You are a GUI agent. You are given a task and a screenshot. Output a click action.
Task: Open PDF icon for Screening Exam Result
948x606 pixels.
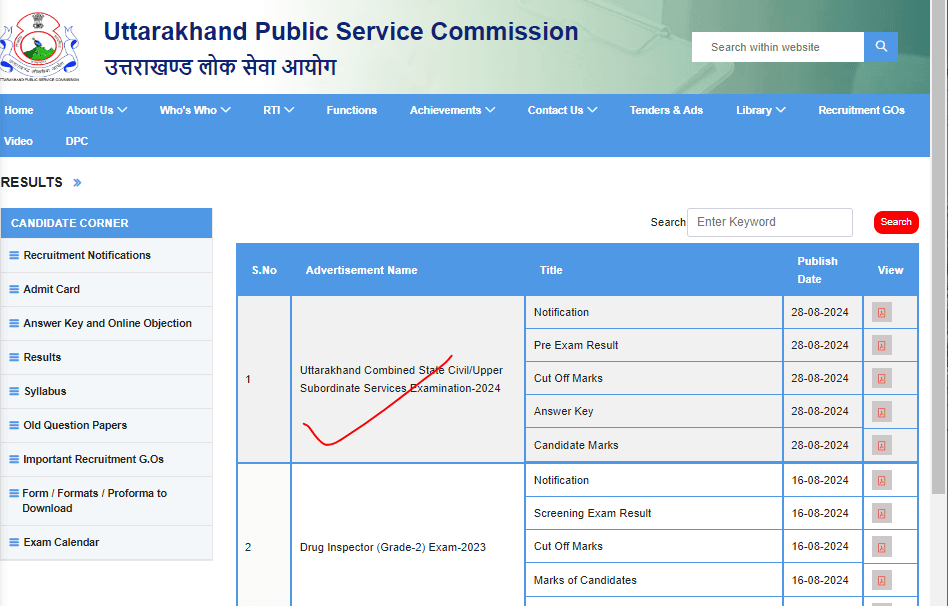881,514
